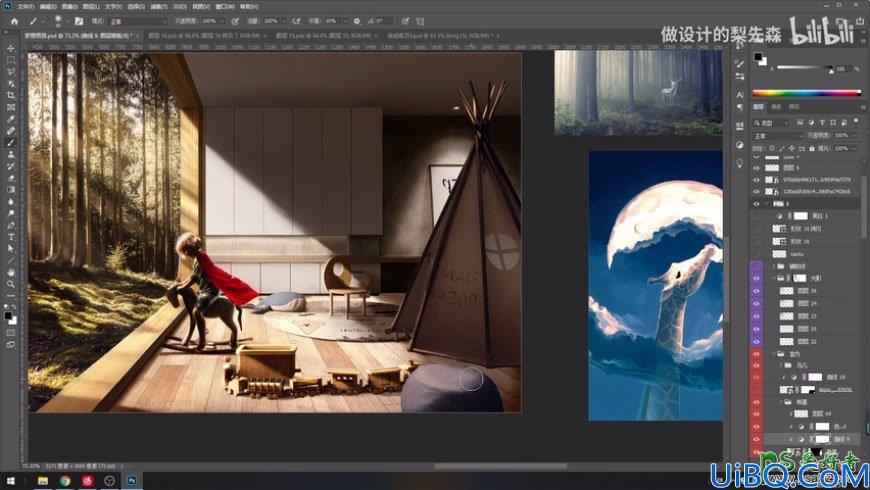Open the Character (A) panel icon

pos(739,94)
